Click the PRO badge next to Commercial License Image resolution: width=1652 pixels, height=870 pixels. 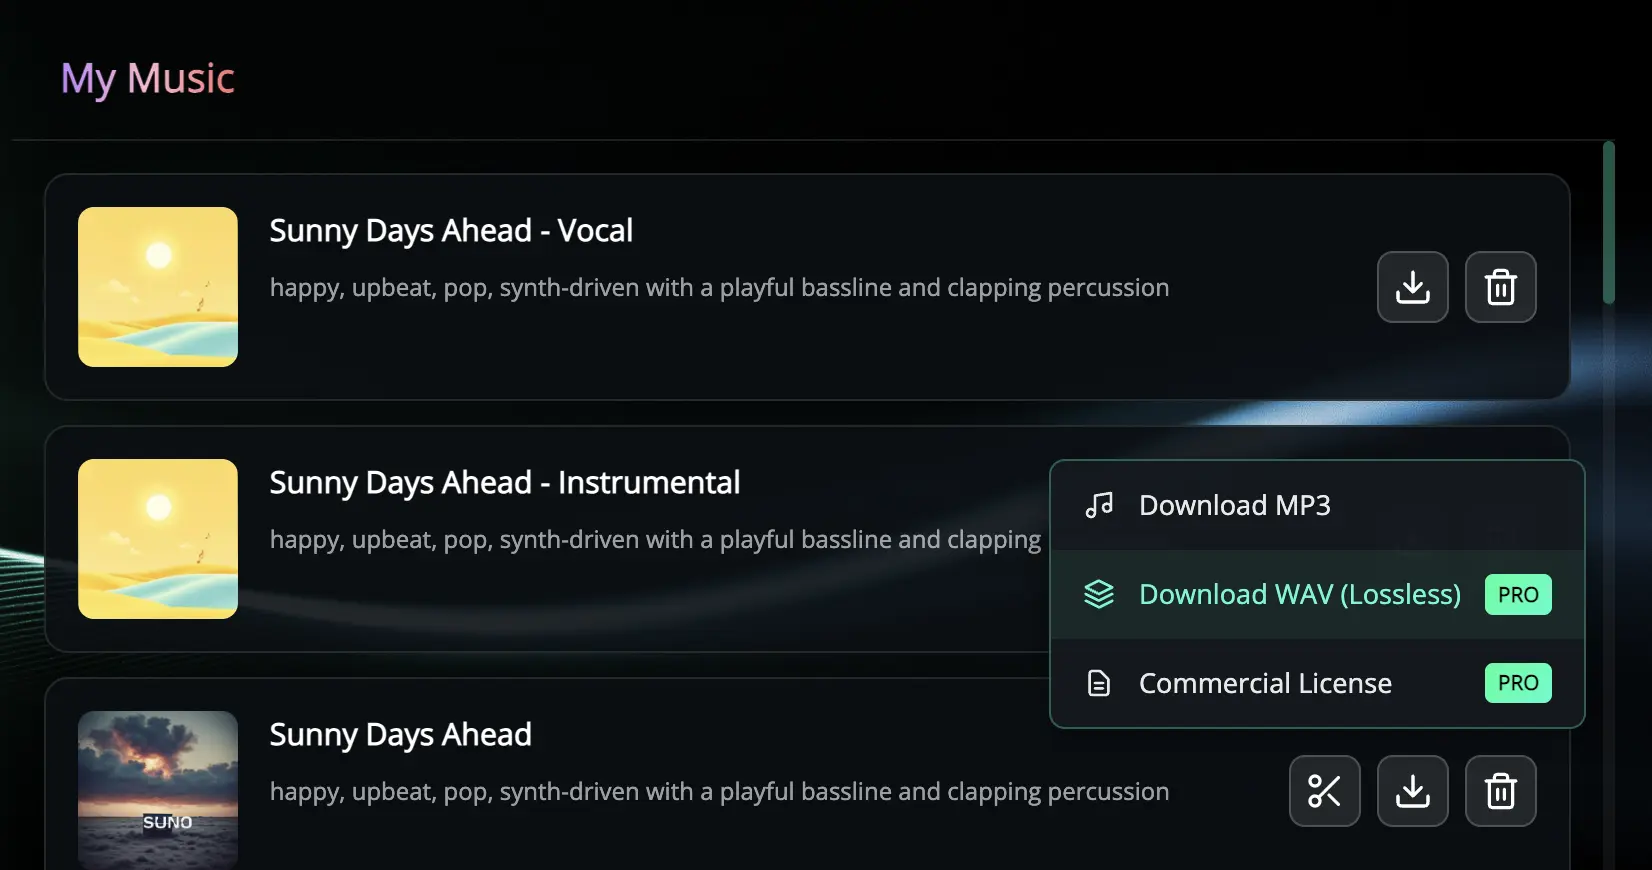point(1518,683)
